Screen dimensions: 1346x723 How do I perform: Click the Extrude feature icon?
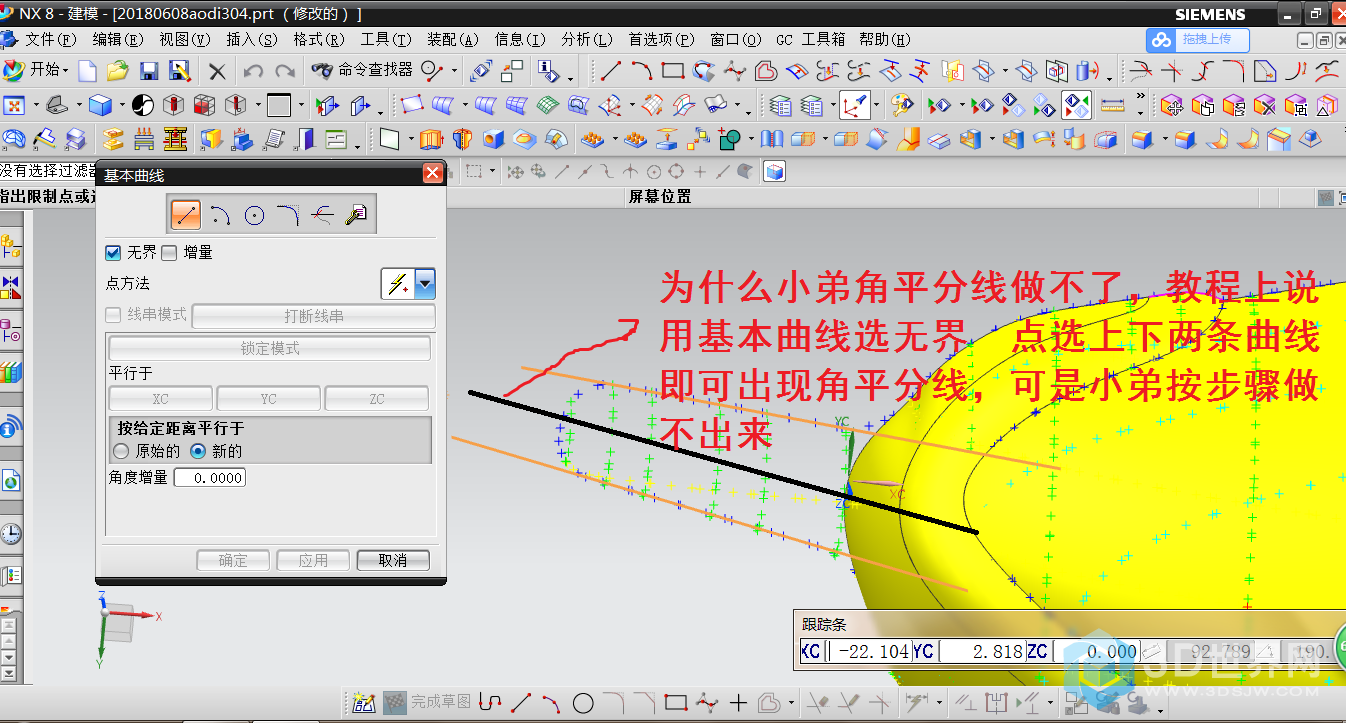pyautogui.click(x=431, y=139)
